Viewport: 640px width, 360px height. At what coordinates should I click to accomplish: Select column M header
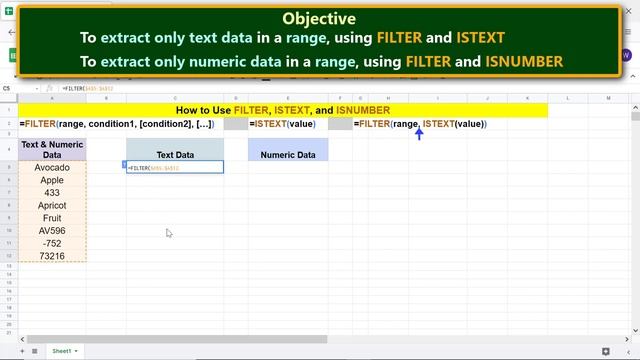click(x=608, y=98)
